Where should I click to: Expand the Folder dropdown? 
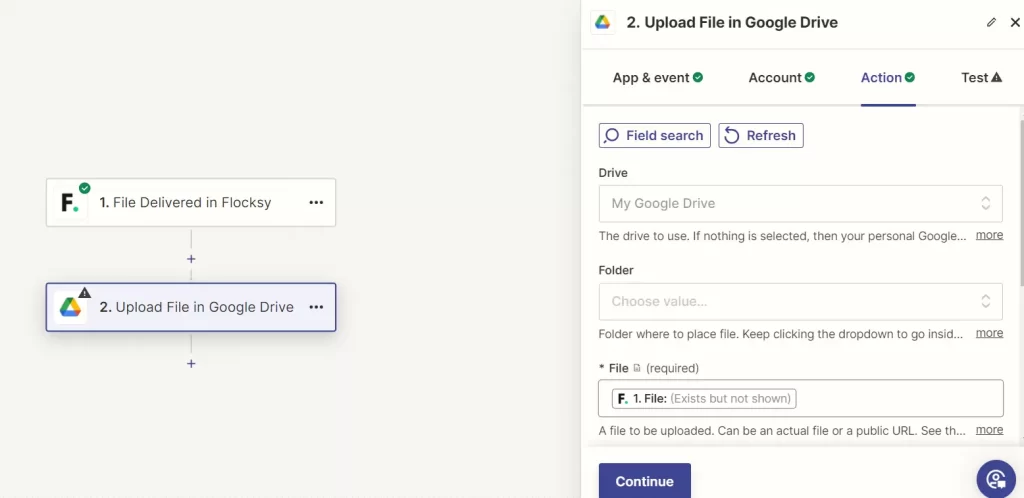click(x=800, y=301)
